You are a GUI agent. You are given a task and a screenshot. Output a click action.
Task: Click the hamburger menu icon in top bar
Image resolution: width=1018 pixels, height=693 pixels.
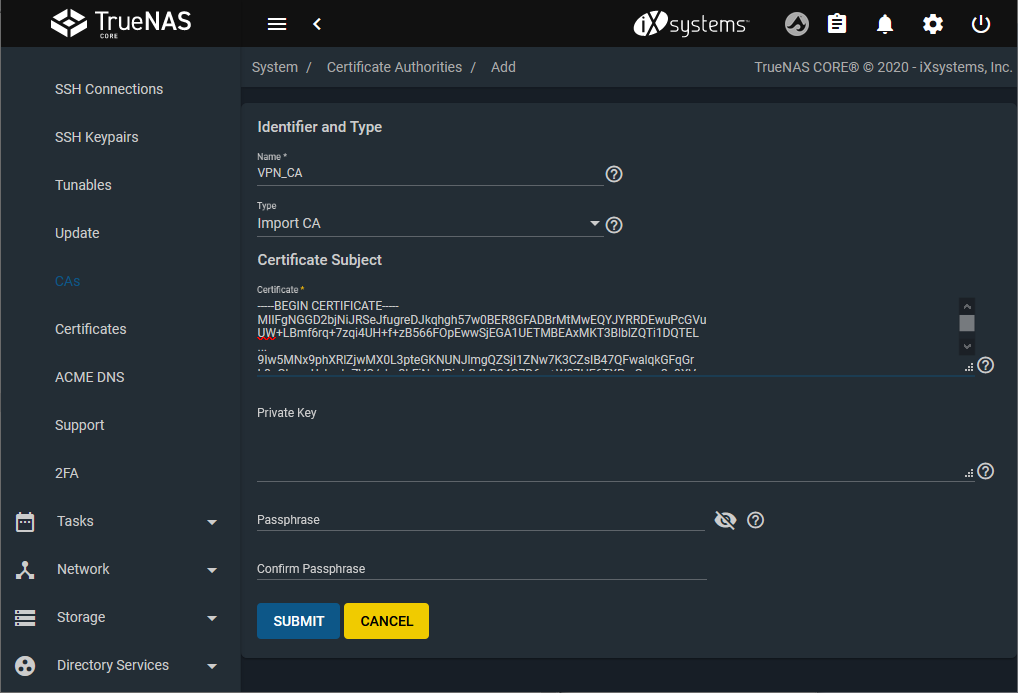pyautogui.click(x=277, y=24)
